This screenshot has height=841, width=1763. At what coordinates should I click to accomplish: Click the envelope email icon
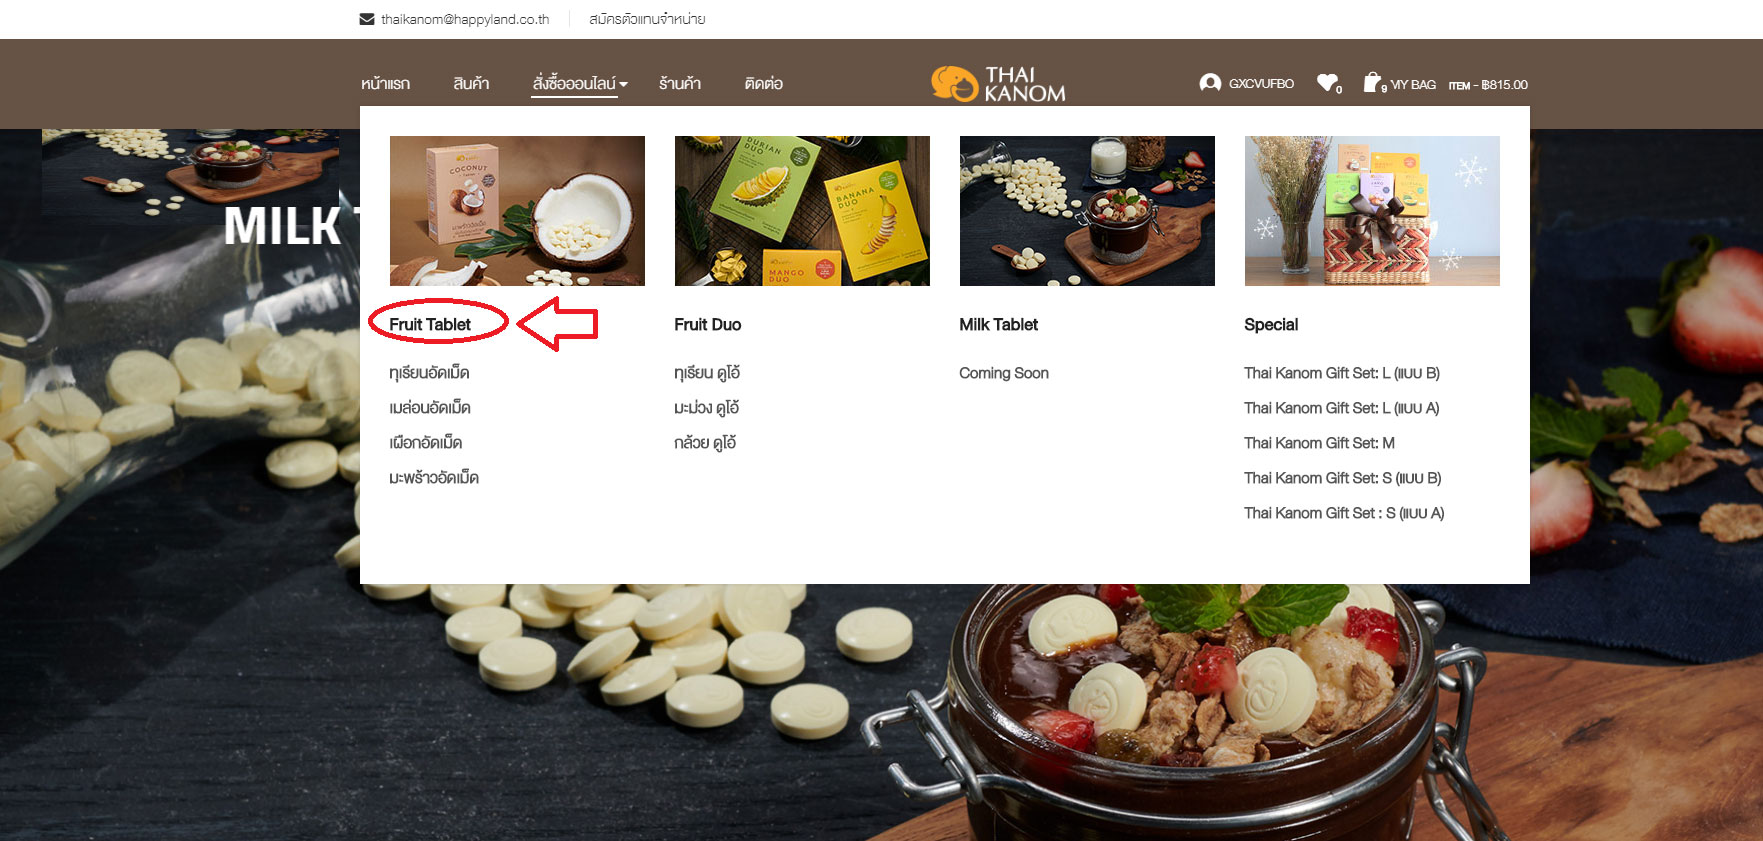click(367, 19)
